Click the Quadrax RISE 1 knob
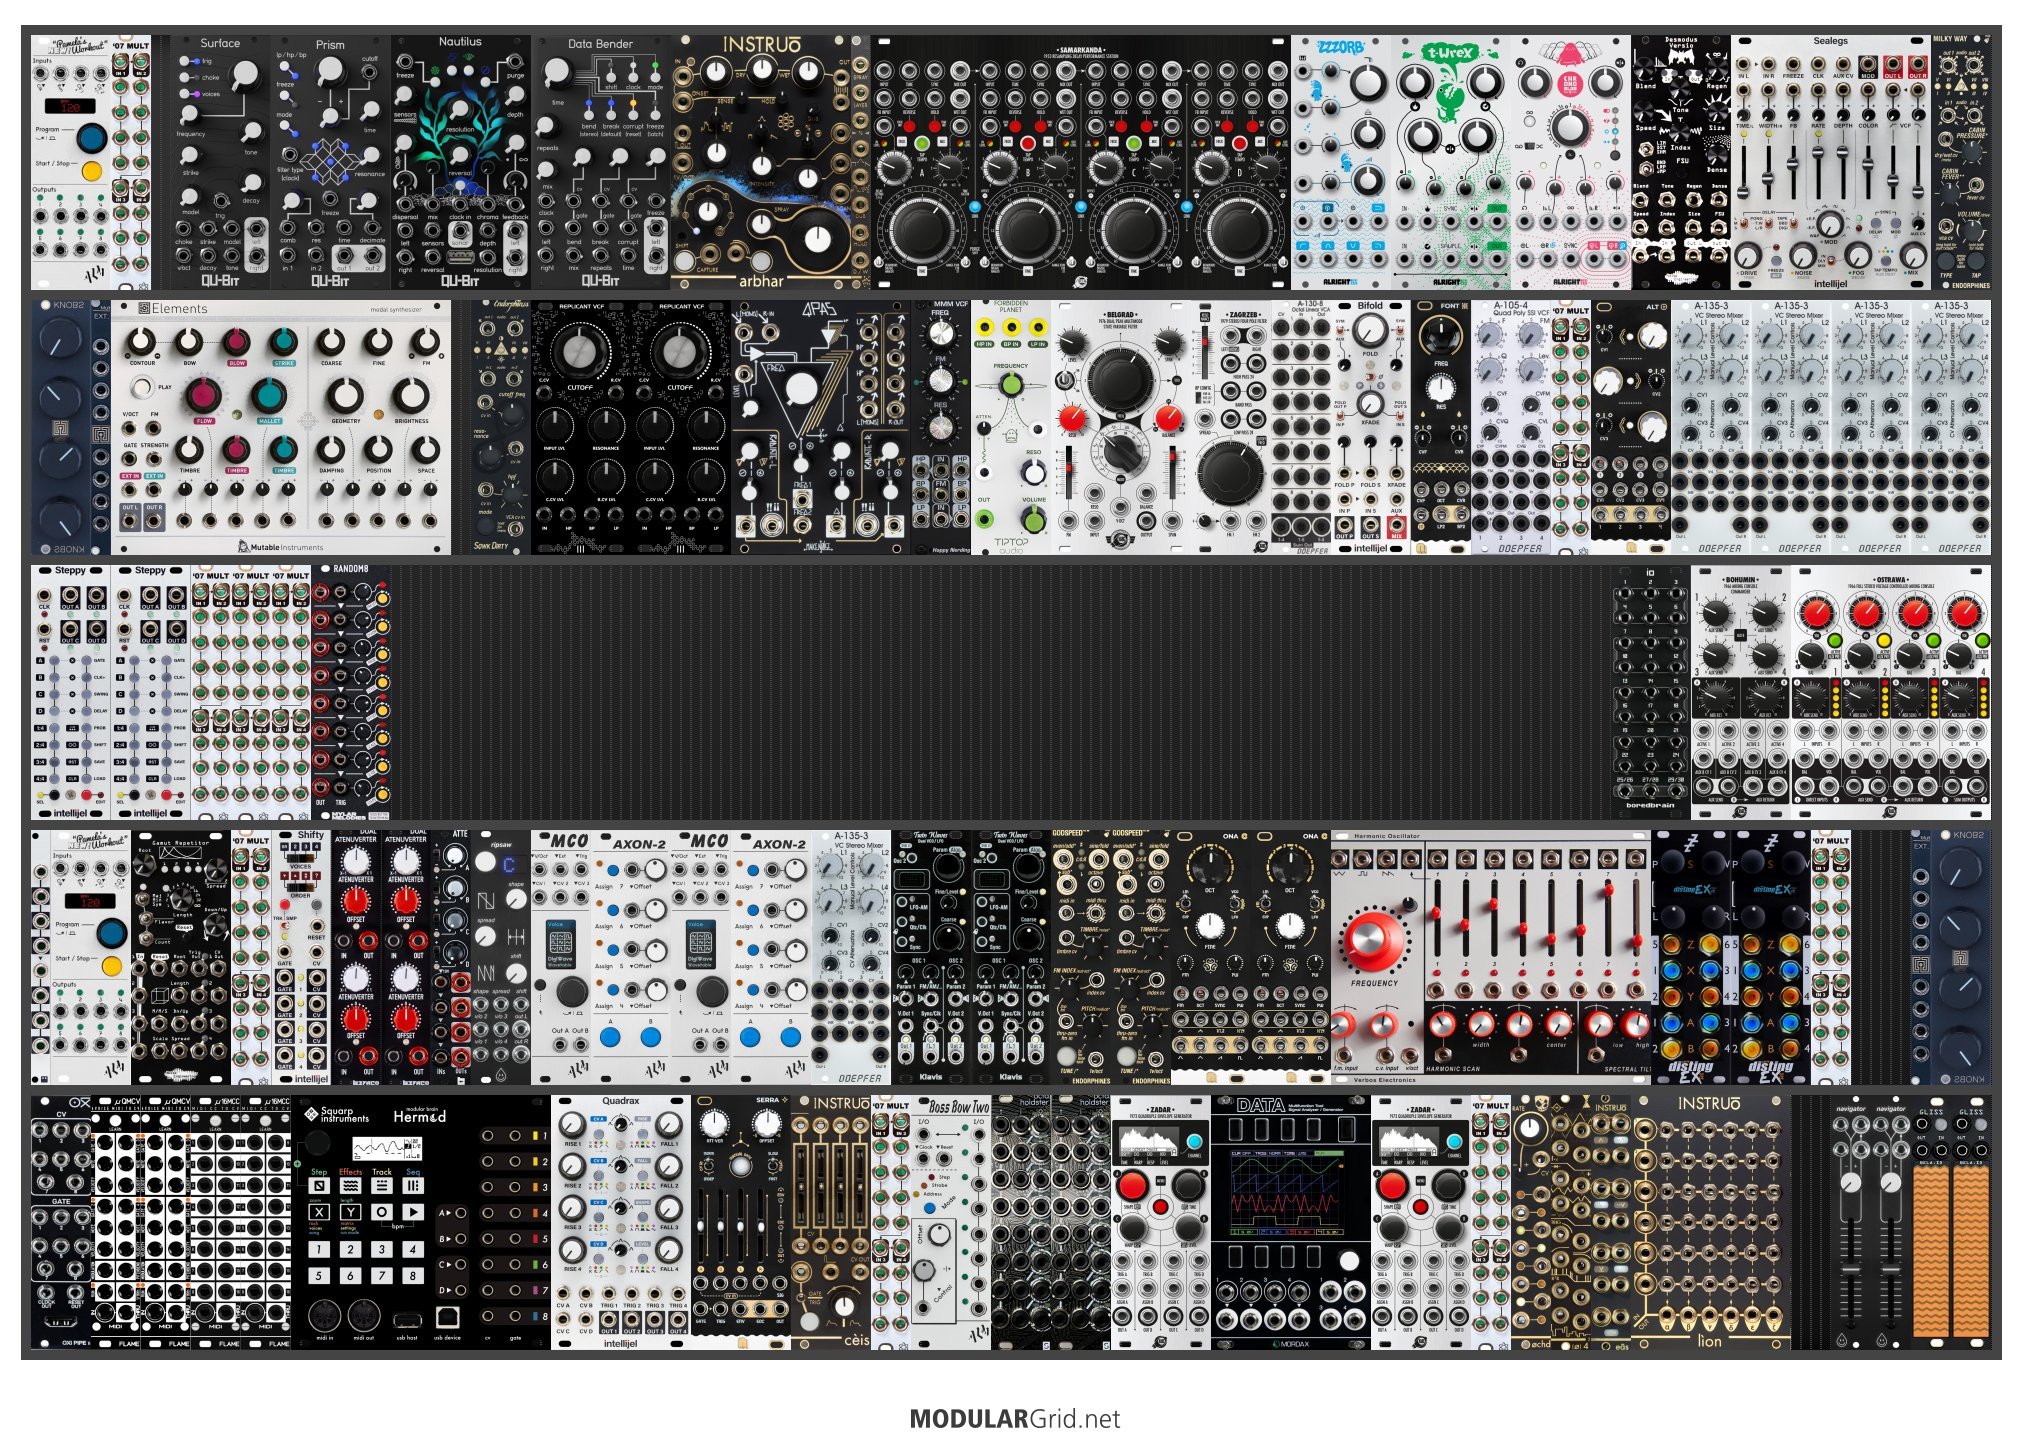Image resolution: width=2032 pixels, height=1440 pixels. [572, 1126]
